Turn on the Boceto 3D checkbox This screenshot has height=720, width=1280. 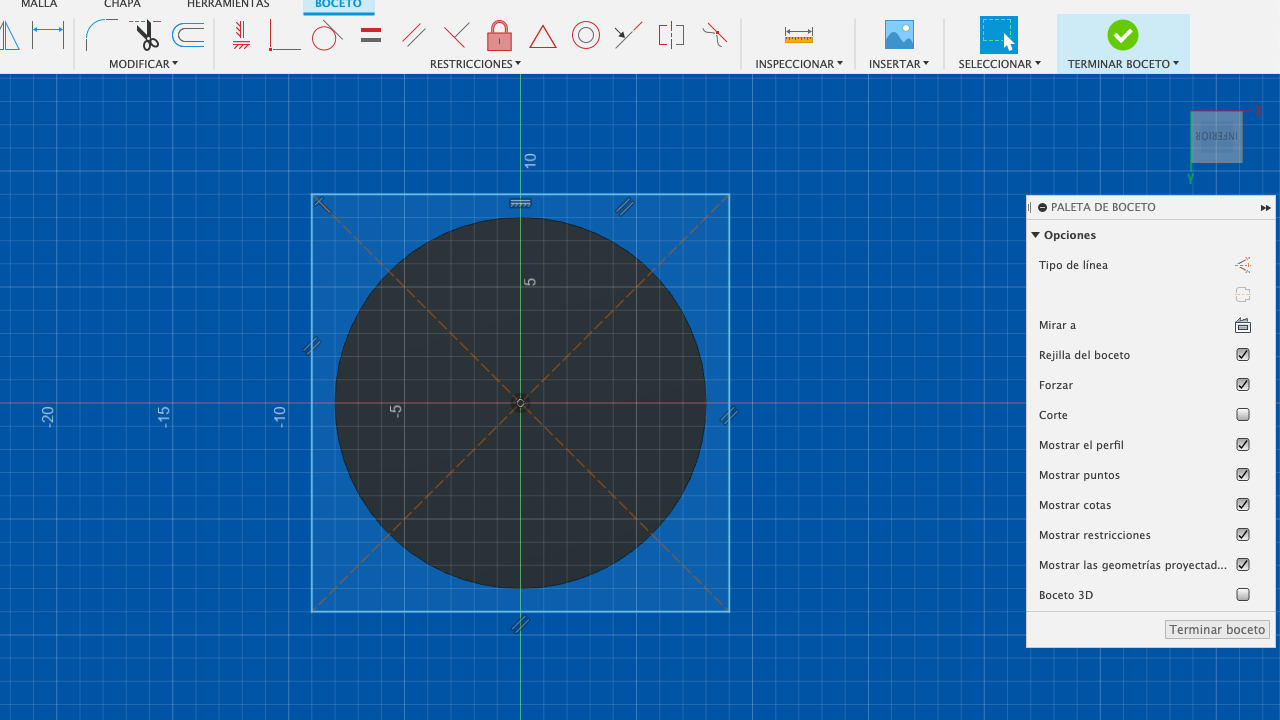point(1243,595)
